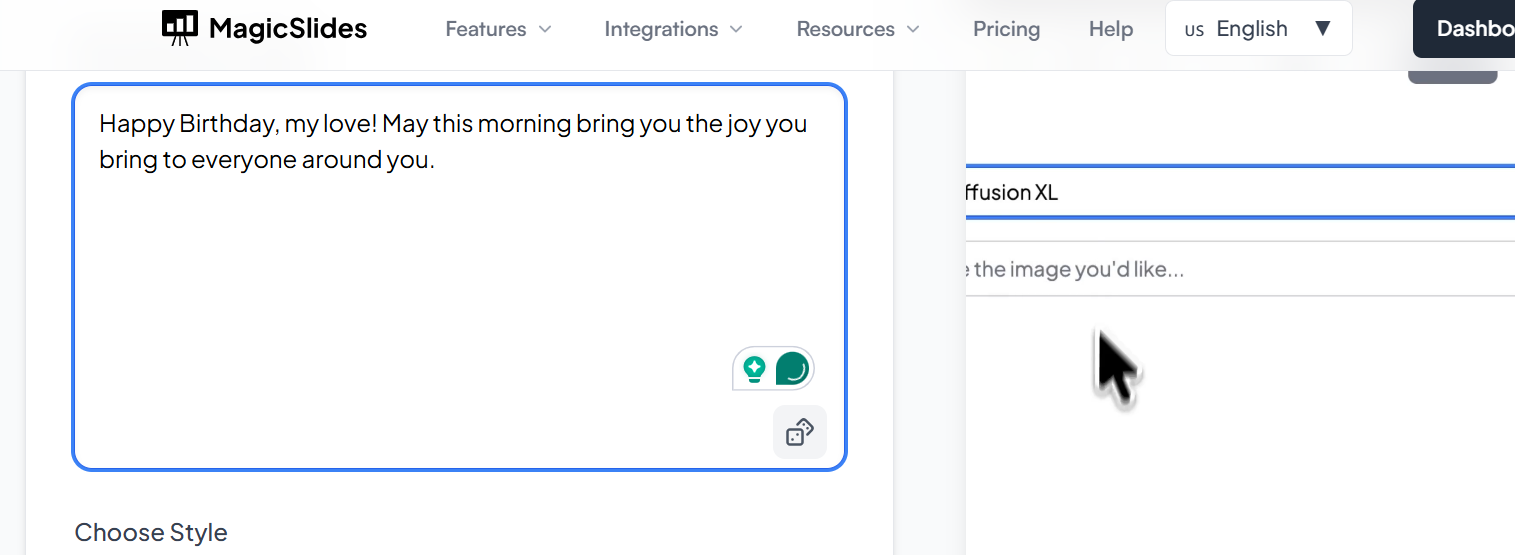Open the Resources menu label
Viewport: 1515px width, 555px height.
[845, 29]
